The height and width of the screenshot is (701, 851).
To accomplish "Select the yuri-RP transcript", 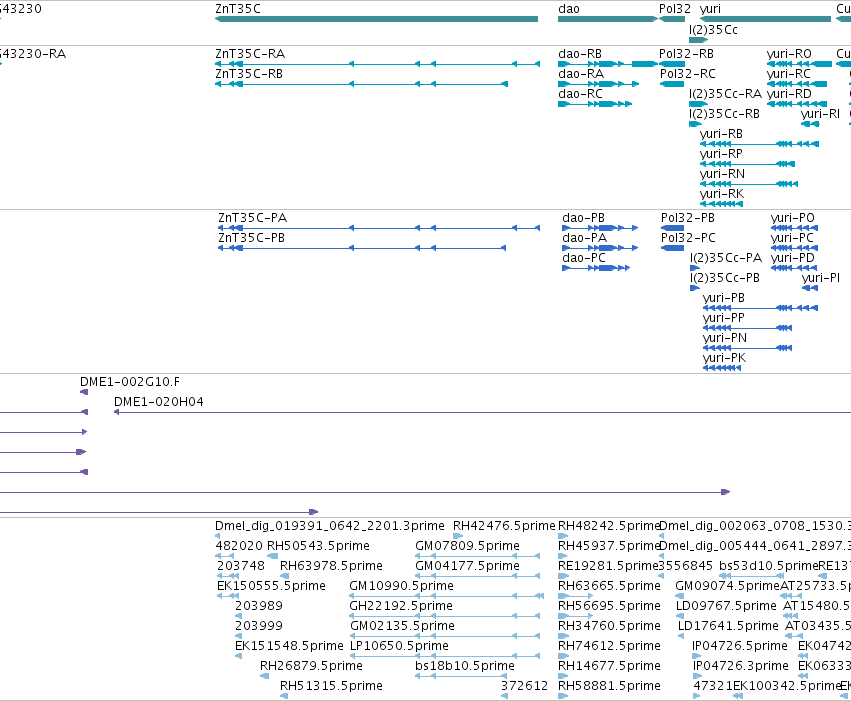I will point(747,164).
